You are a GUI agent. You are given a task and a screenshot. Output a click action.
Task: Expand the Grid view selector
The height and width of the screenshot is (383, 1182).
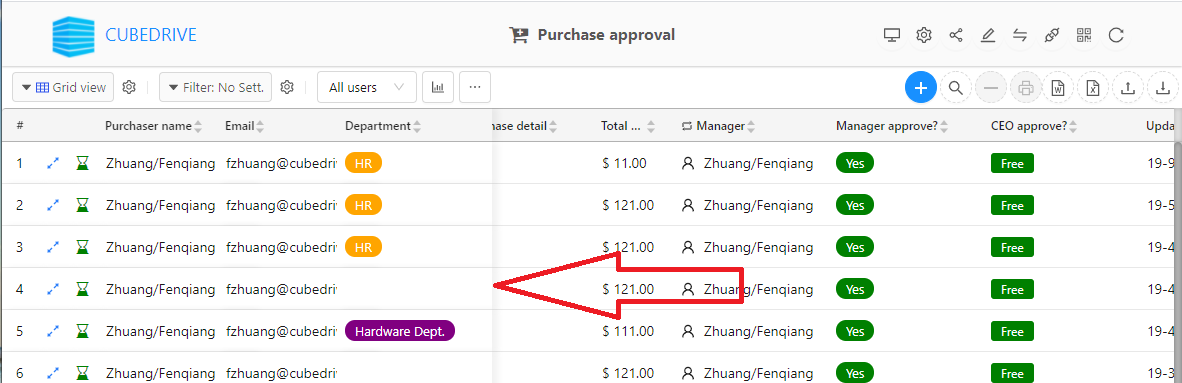(x=63, y=87)
